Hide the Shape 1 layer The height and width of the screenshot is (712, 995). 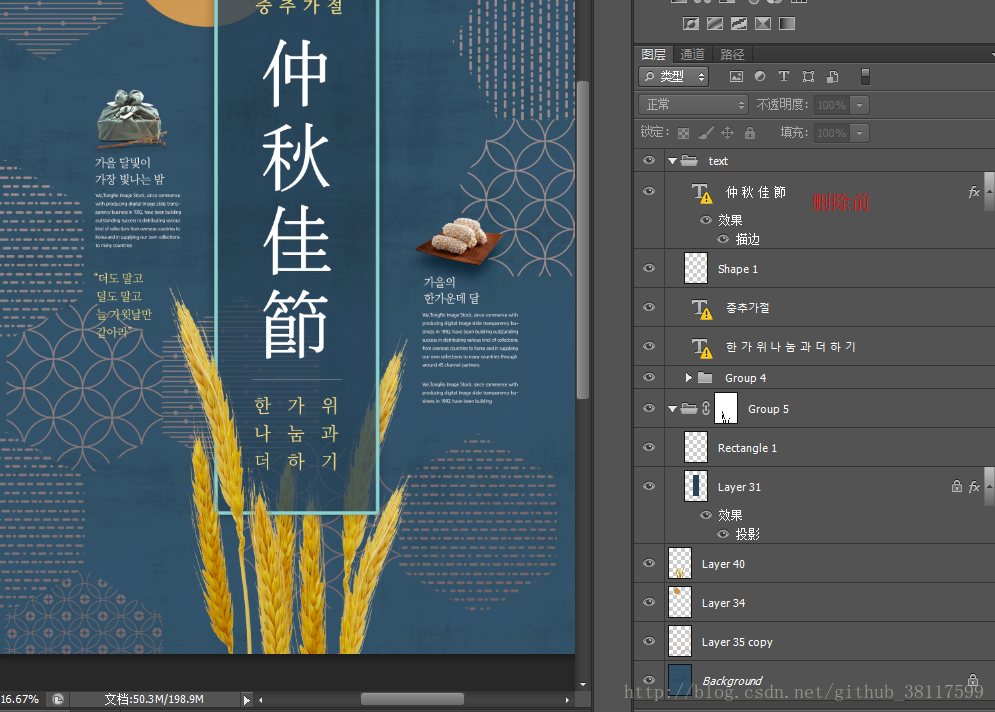pyautogui.click(x=649, y=268)
